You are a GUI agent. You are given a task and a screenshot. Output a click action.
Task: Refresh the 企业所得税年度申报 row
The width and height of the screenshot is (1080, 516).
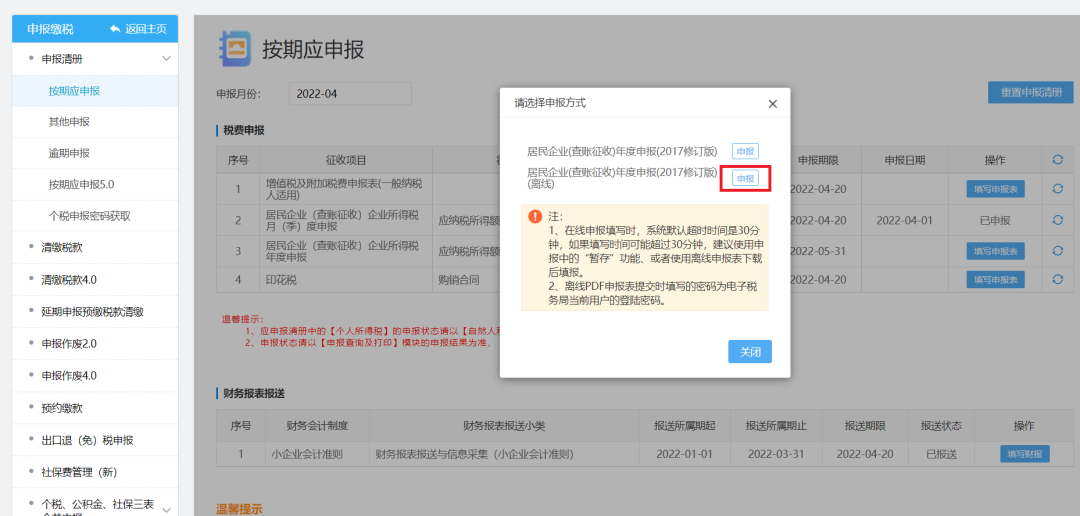coord(1058,251)
